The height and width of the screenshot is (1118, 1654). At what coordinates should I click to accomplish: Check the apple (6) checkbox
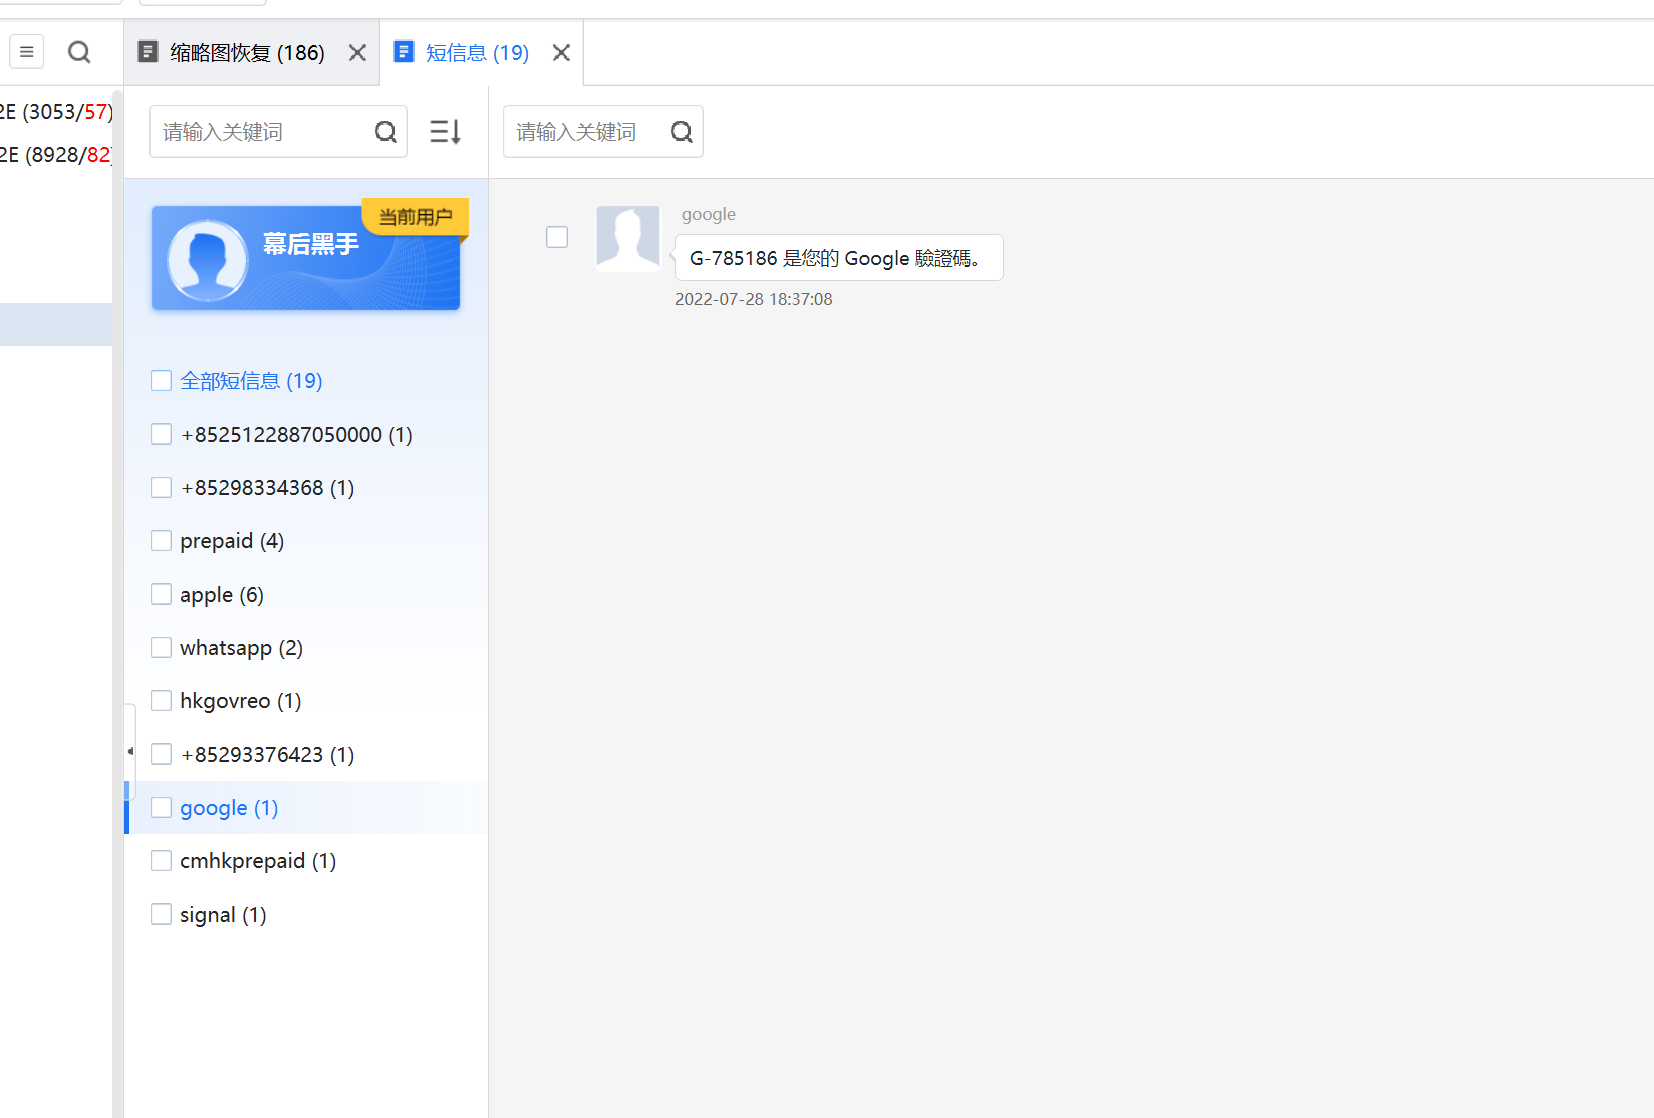click(161, 594)
